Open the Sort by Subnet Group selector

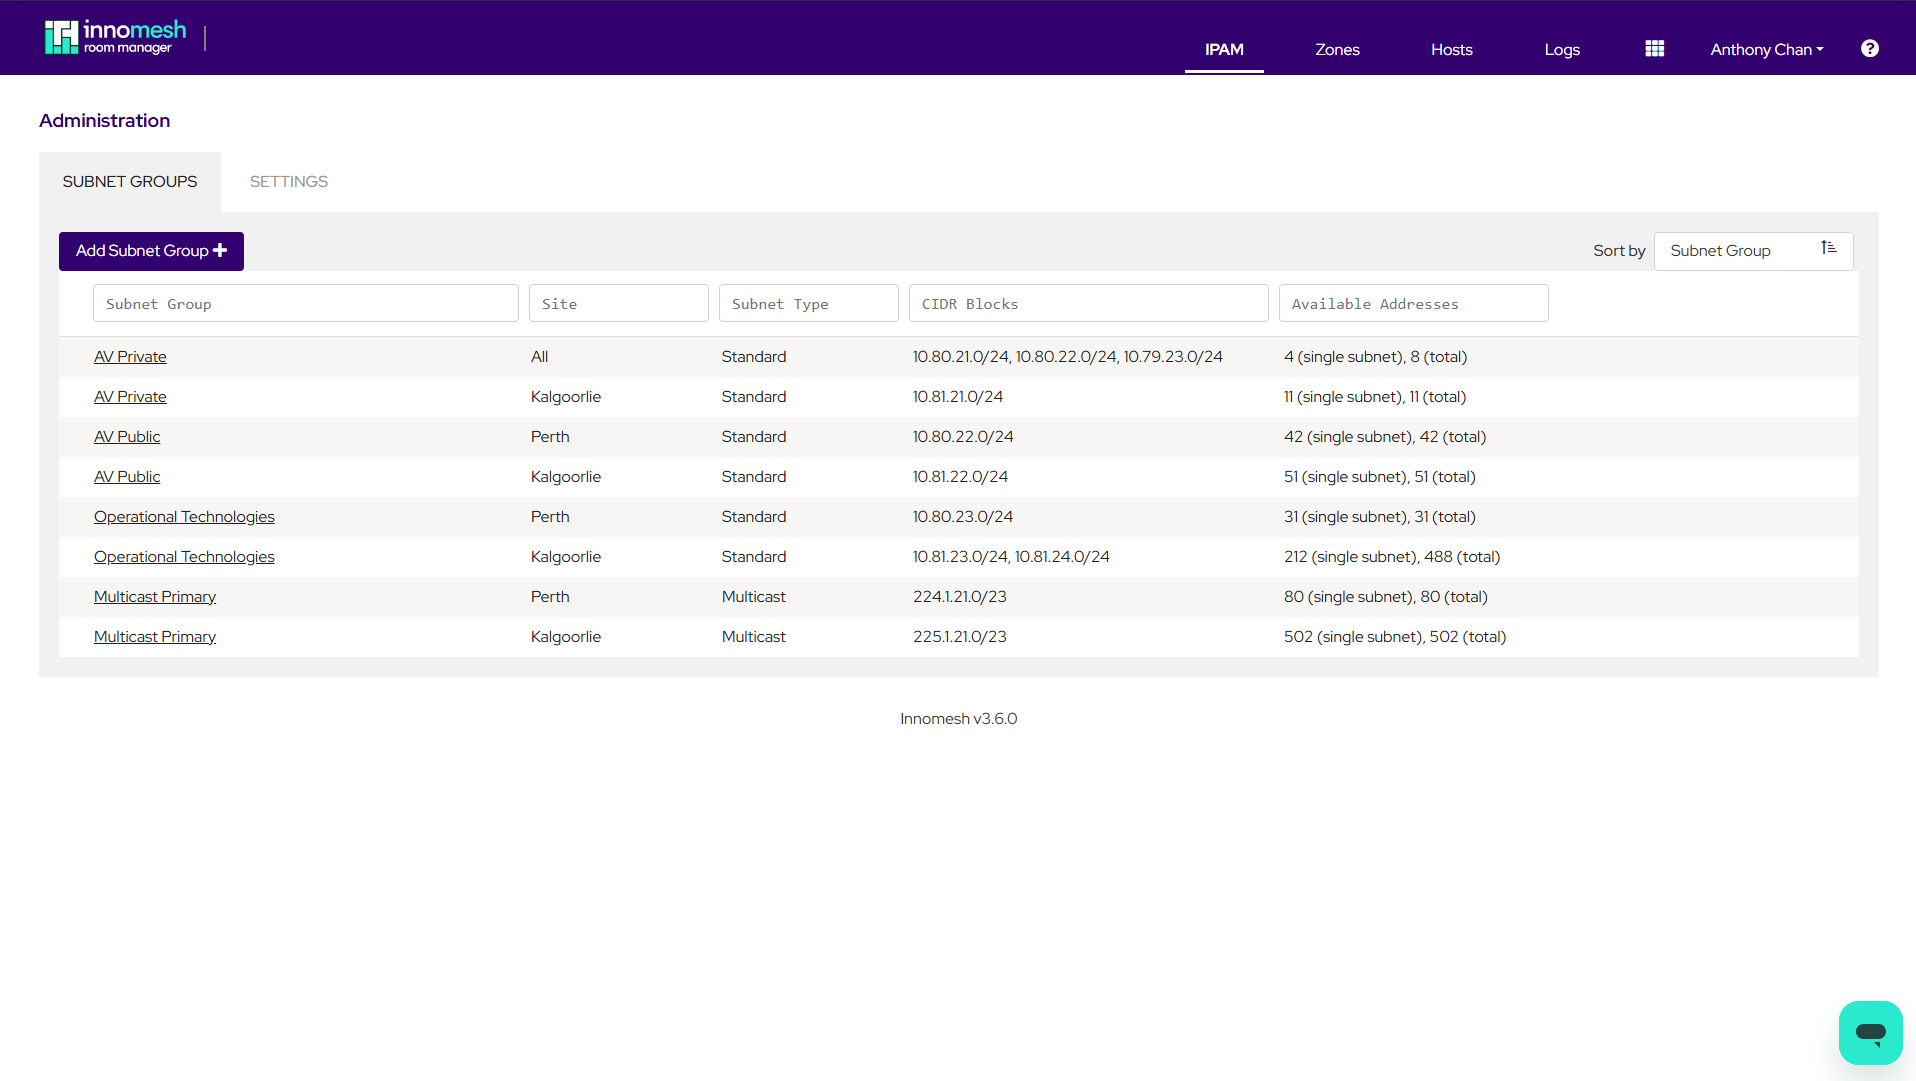point(1740,250)
